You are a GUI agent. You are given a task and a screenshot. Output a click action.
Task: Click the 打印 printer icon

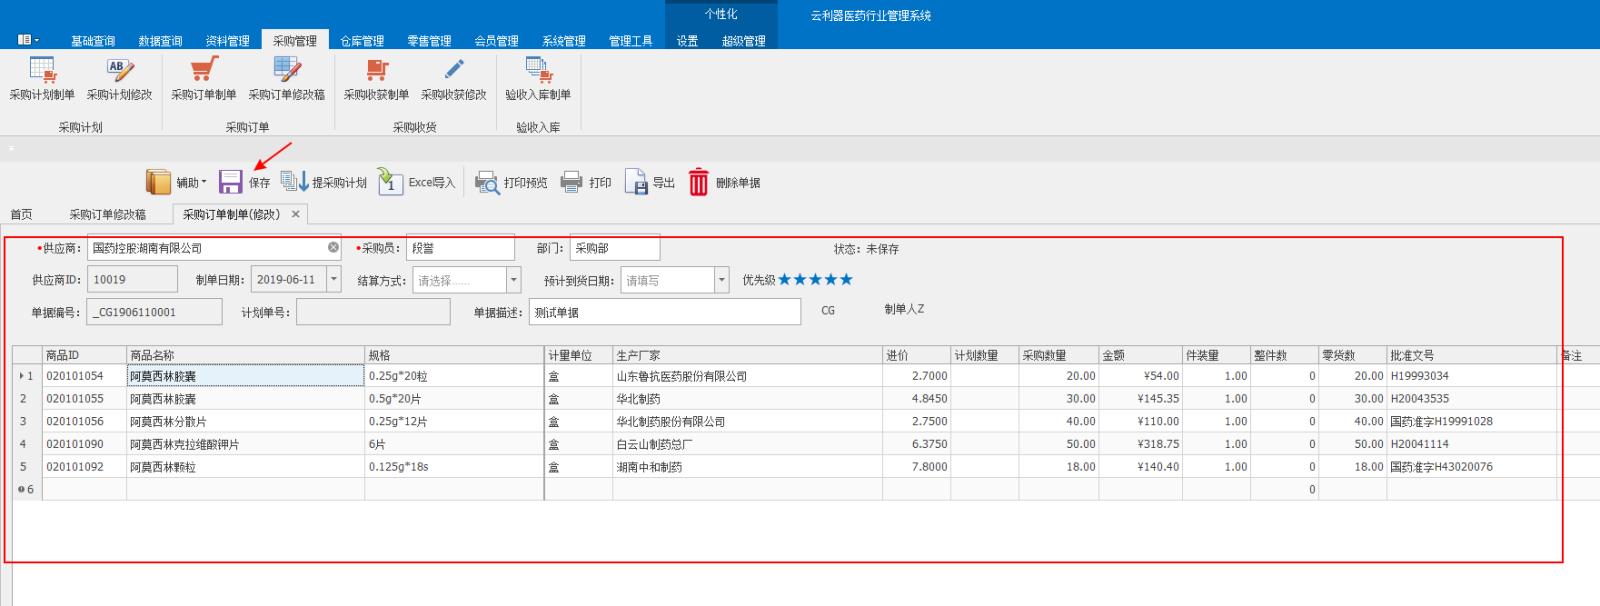(572, 182)
